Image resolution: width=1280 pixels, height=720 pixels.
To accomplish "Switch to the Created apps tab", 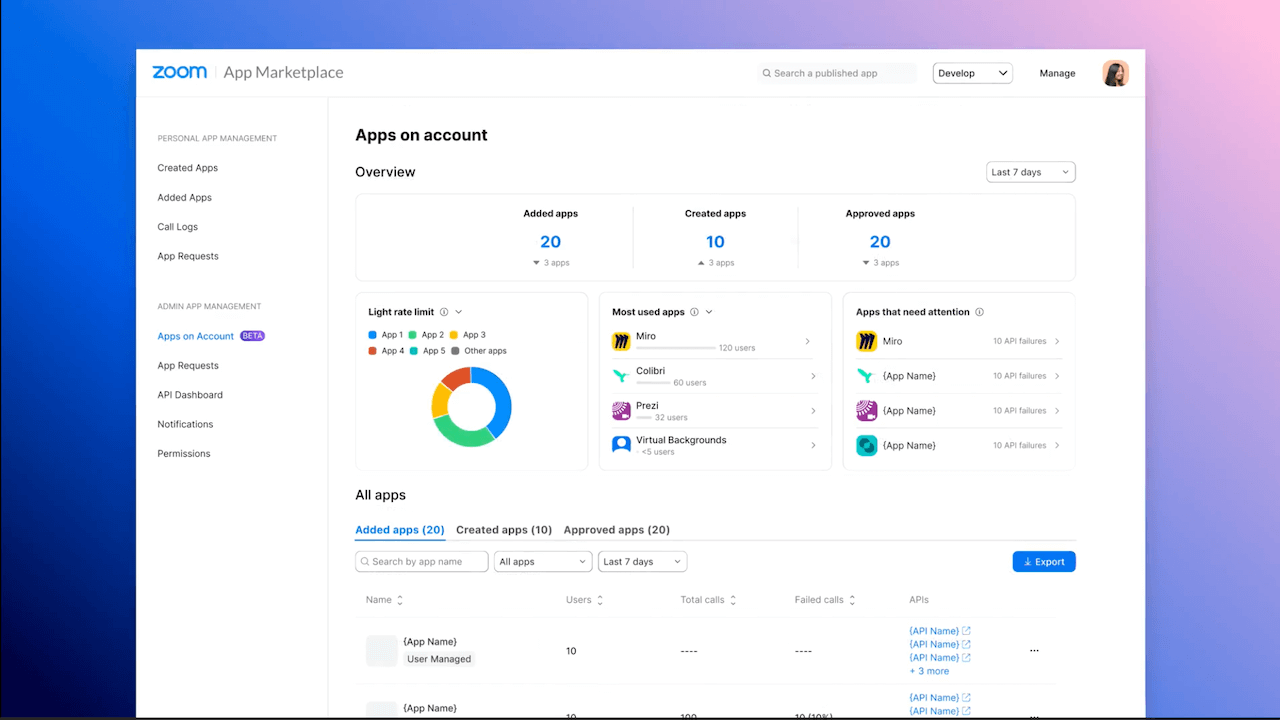I will coord(504,529).
